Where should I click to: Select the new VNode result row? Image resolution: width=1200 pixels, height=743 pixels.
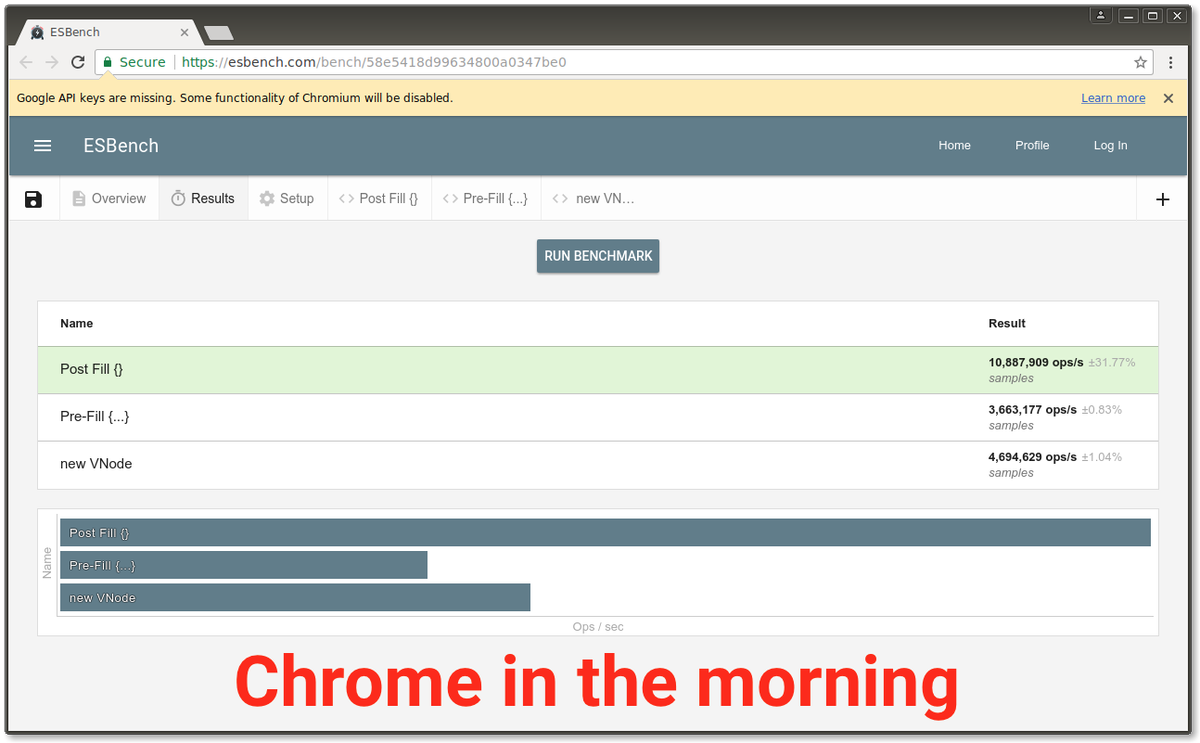[x=598, y=464]
